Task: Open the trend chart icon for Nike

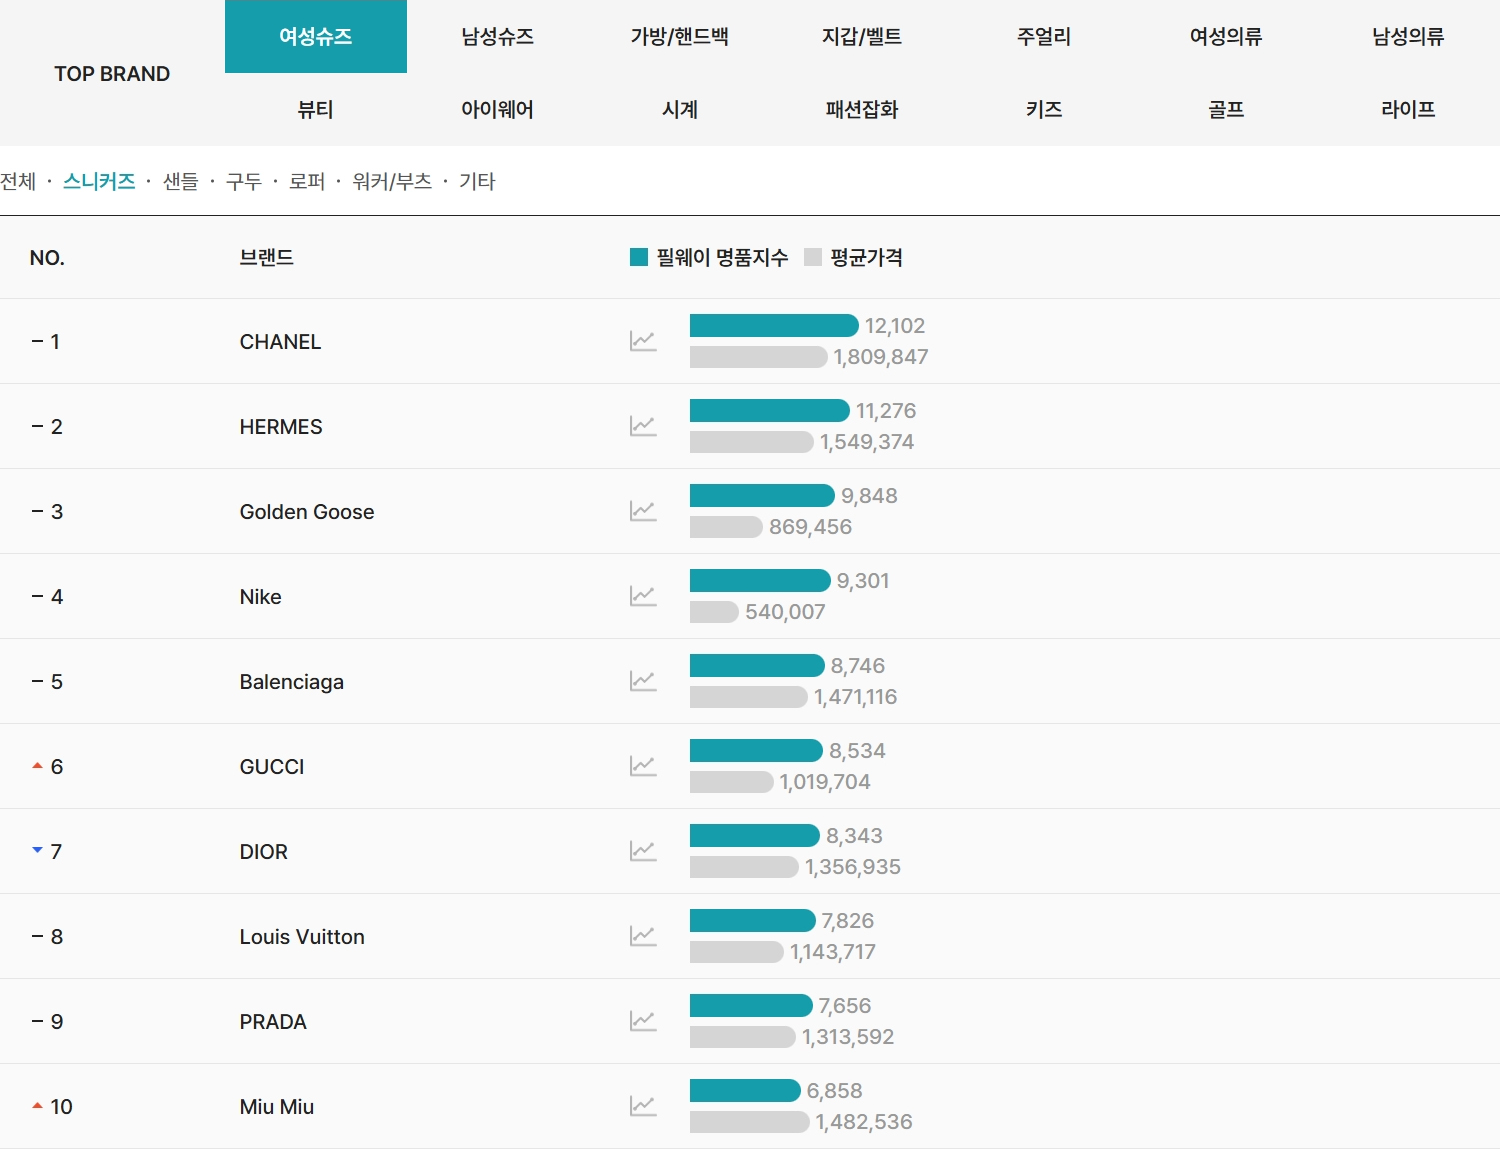Action: pyautogui.click(x=643, y=596)
